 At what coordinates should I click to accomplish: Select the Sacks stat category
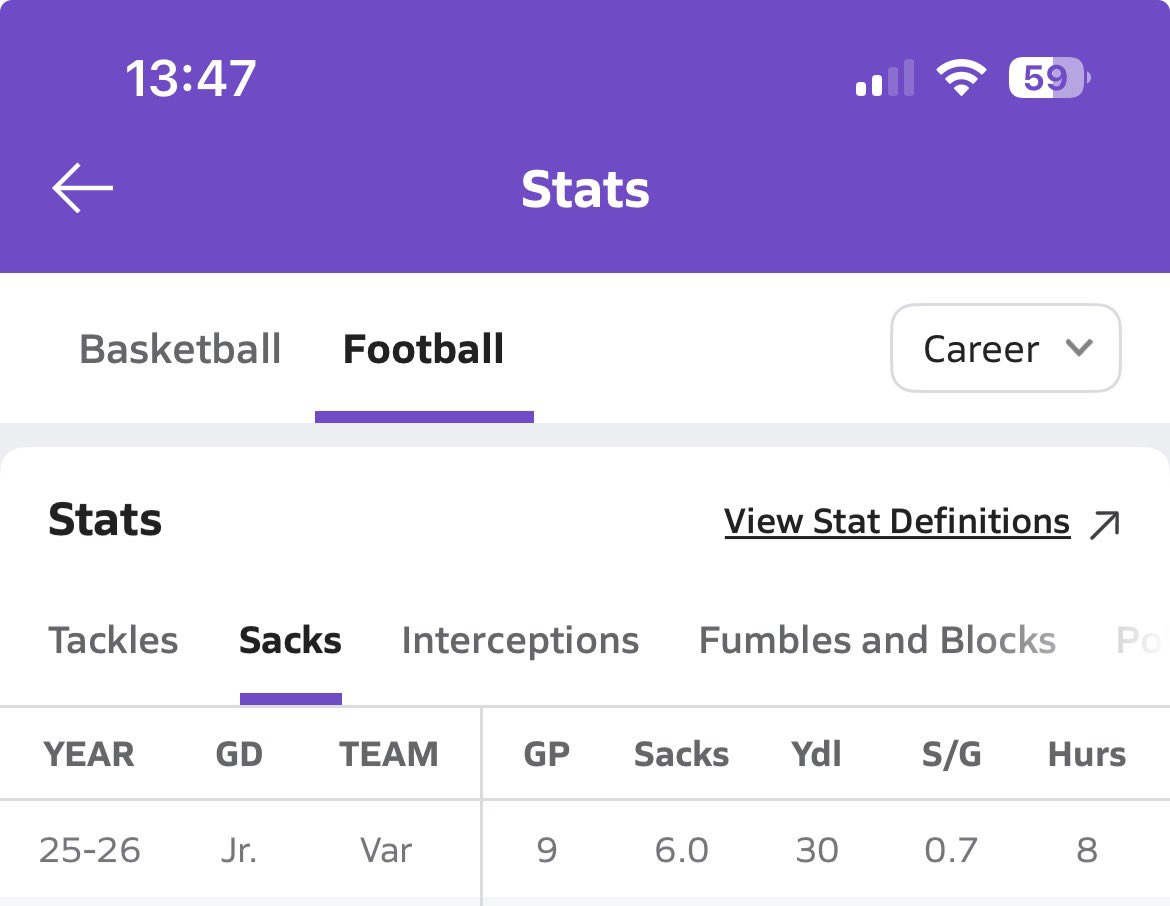290,641
